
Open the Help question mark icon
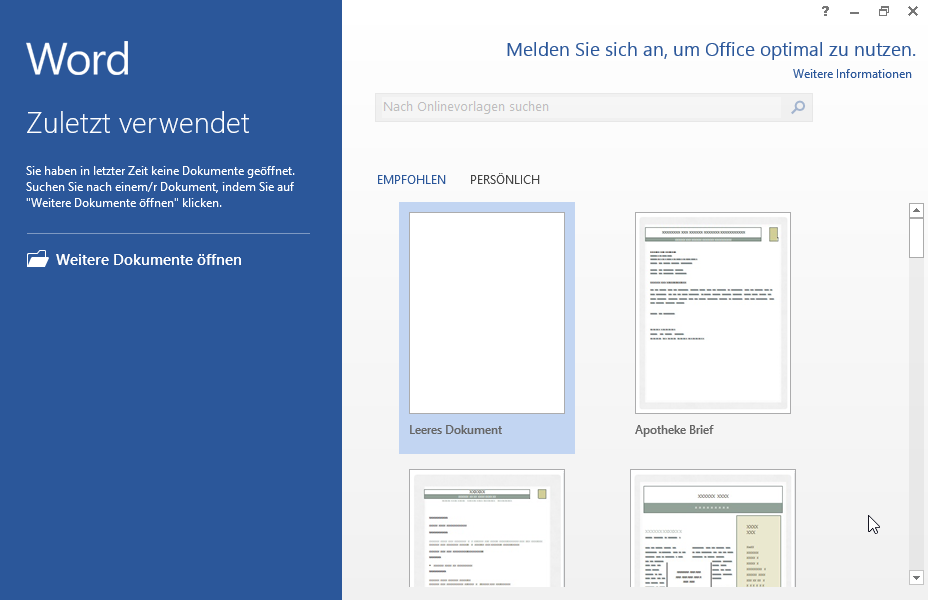point(825,11)
